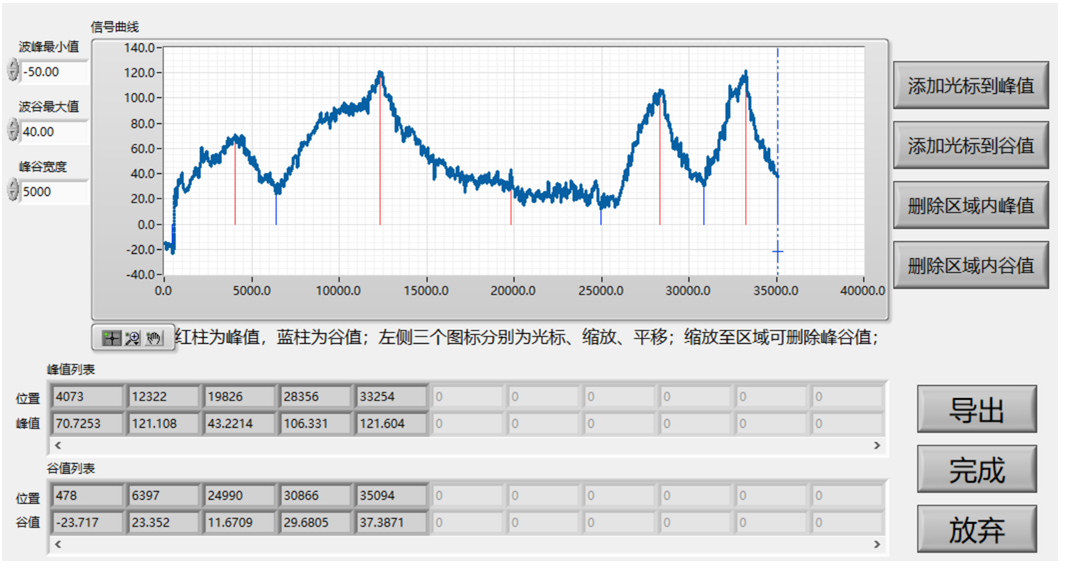Click 删除区域内峰值 to delete peaks

tap(970, 206)
